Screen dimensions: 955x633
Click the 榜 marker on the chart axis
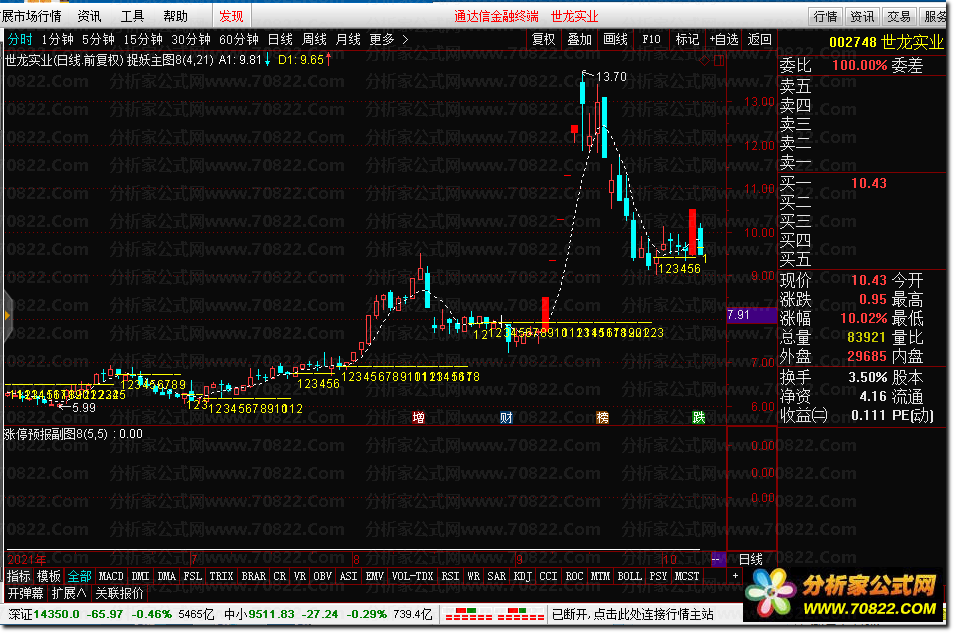point(602,417)
